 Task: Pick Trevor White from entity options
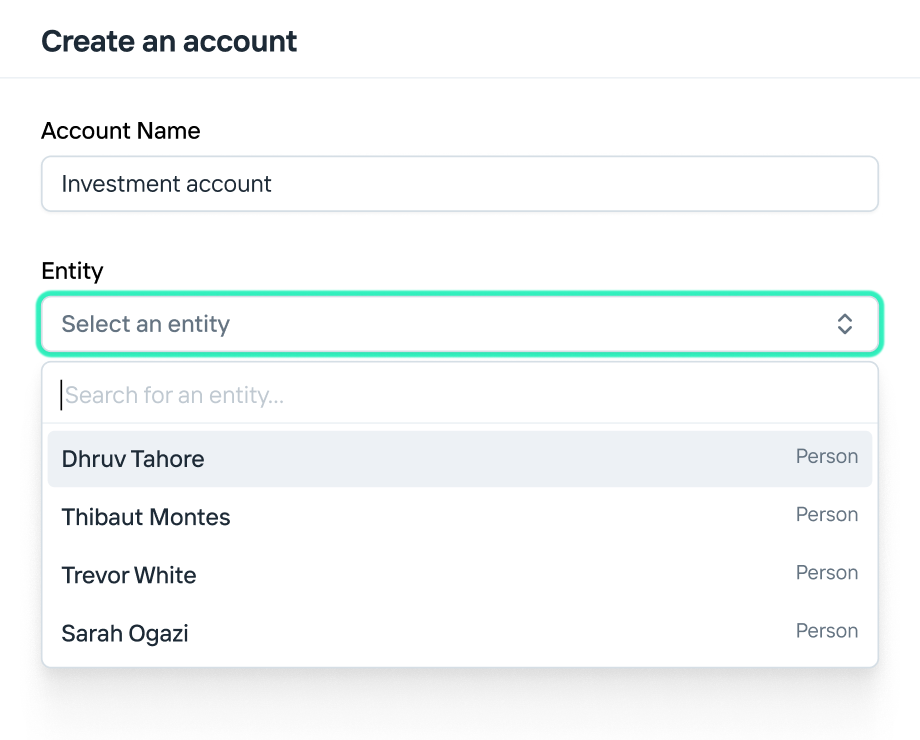129,575
